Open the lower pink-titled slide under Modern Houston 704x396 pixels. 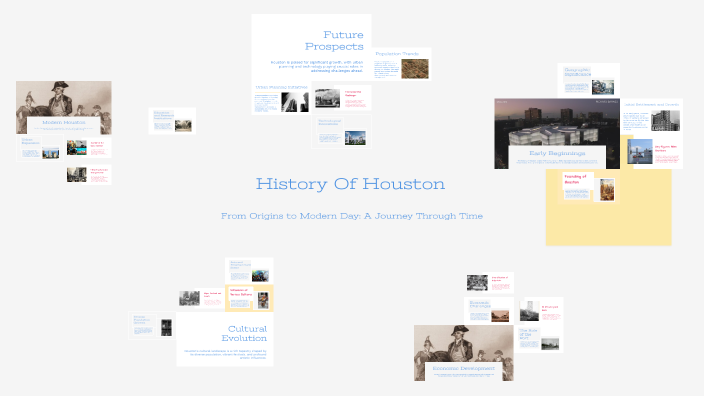[88, 175]
